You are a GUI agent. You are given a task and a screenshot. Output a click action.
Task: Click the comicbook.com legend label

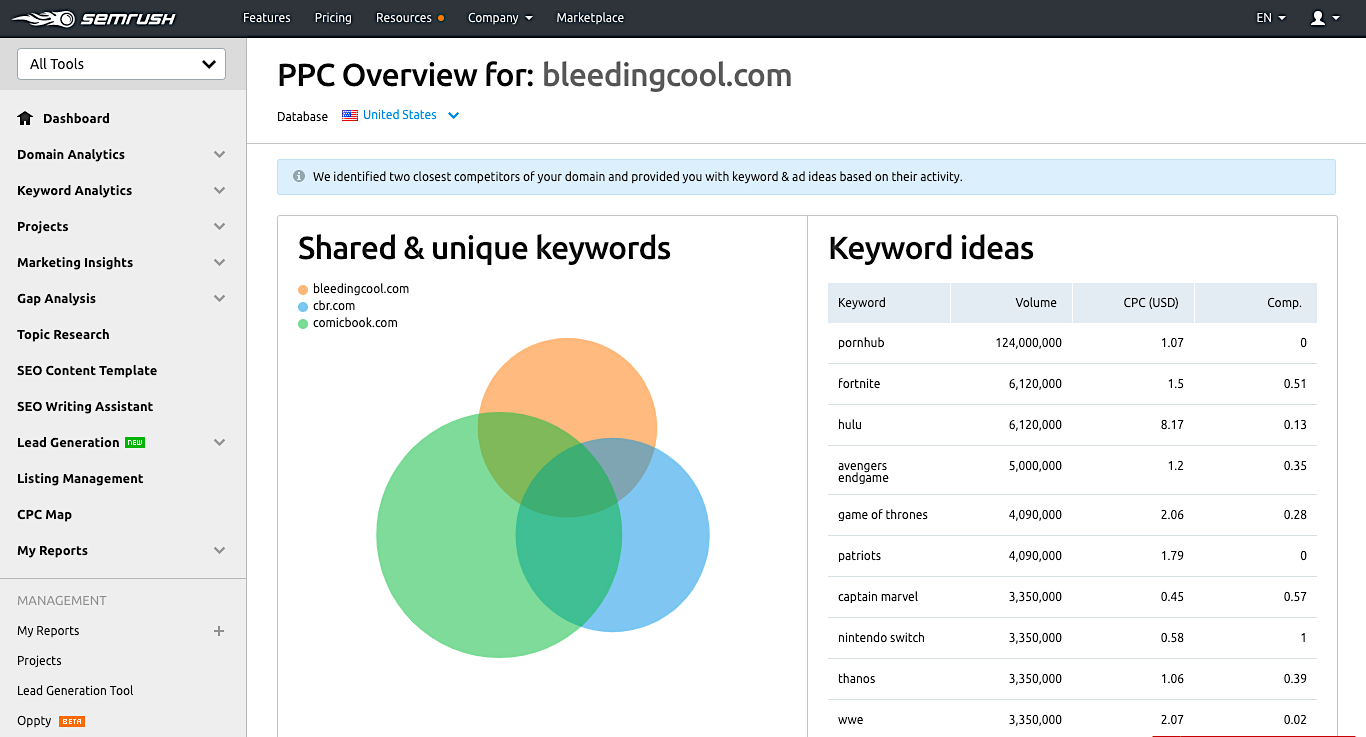[x=355, y=323]
